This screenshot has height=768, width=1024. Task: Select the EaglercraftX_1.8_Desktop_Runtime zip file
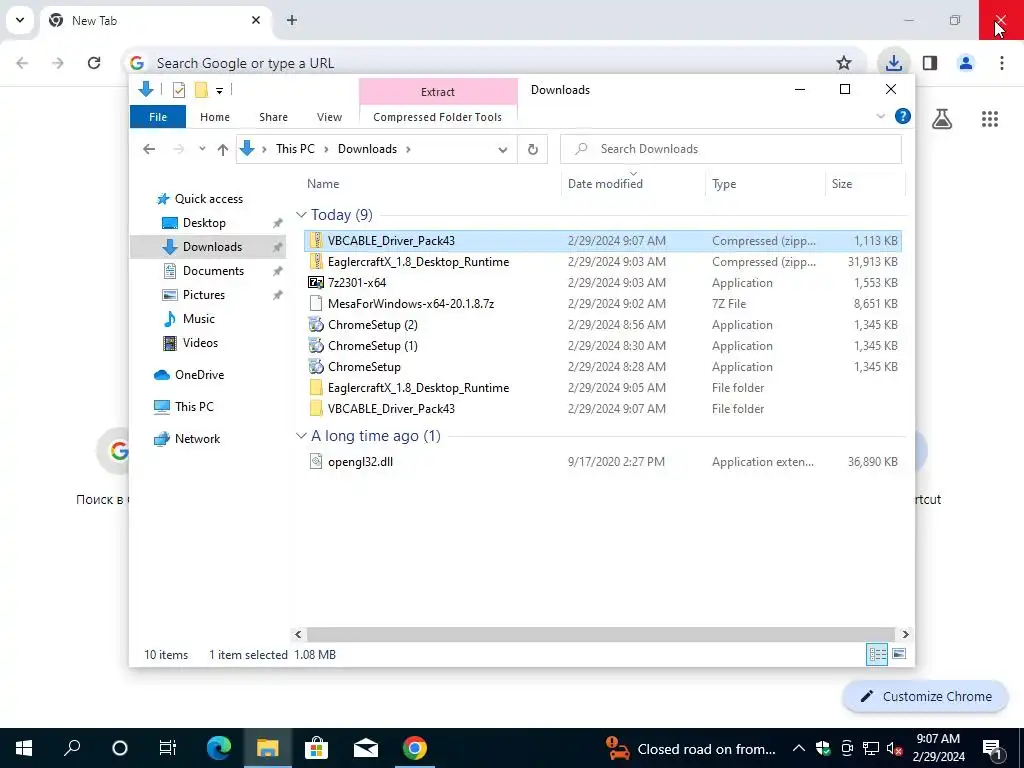[x=603, y=262]
